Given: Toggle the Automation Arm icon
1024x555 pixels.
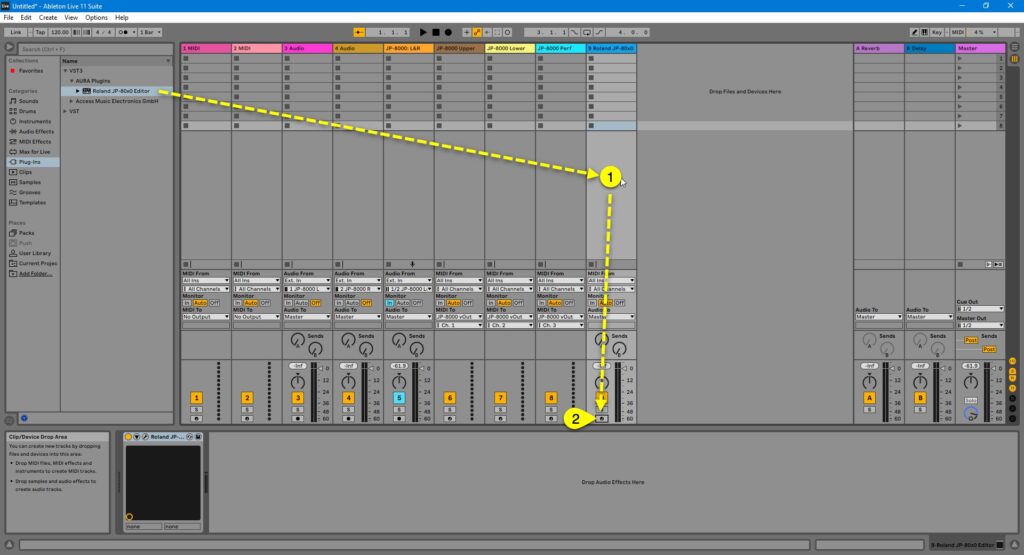Looking at the screenshot, I should [477, 32].
